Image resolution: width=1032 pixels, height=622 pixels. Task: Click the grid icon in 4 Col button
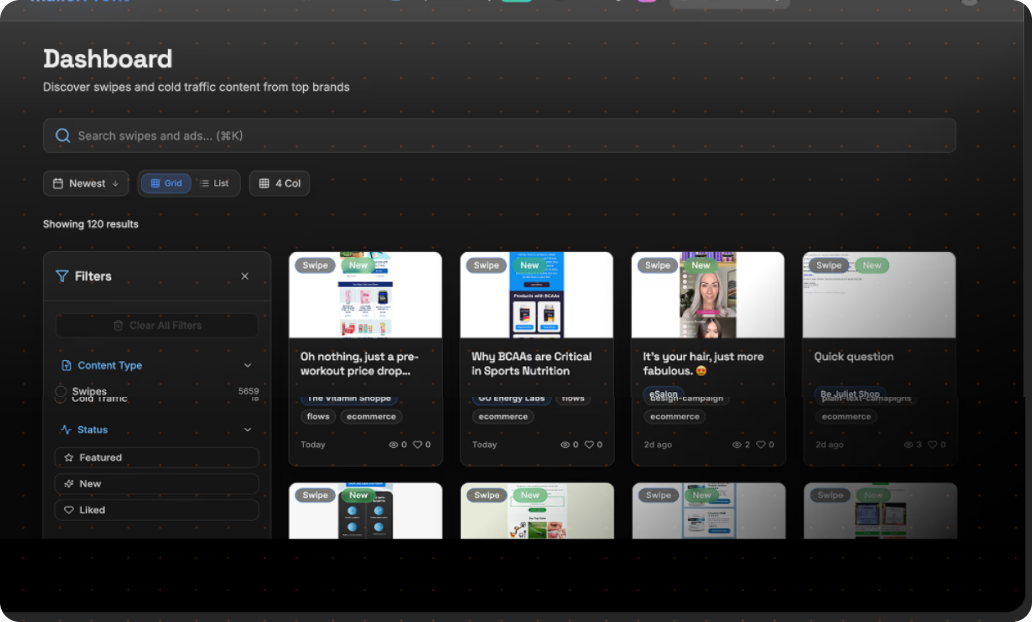(264, 184)
